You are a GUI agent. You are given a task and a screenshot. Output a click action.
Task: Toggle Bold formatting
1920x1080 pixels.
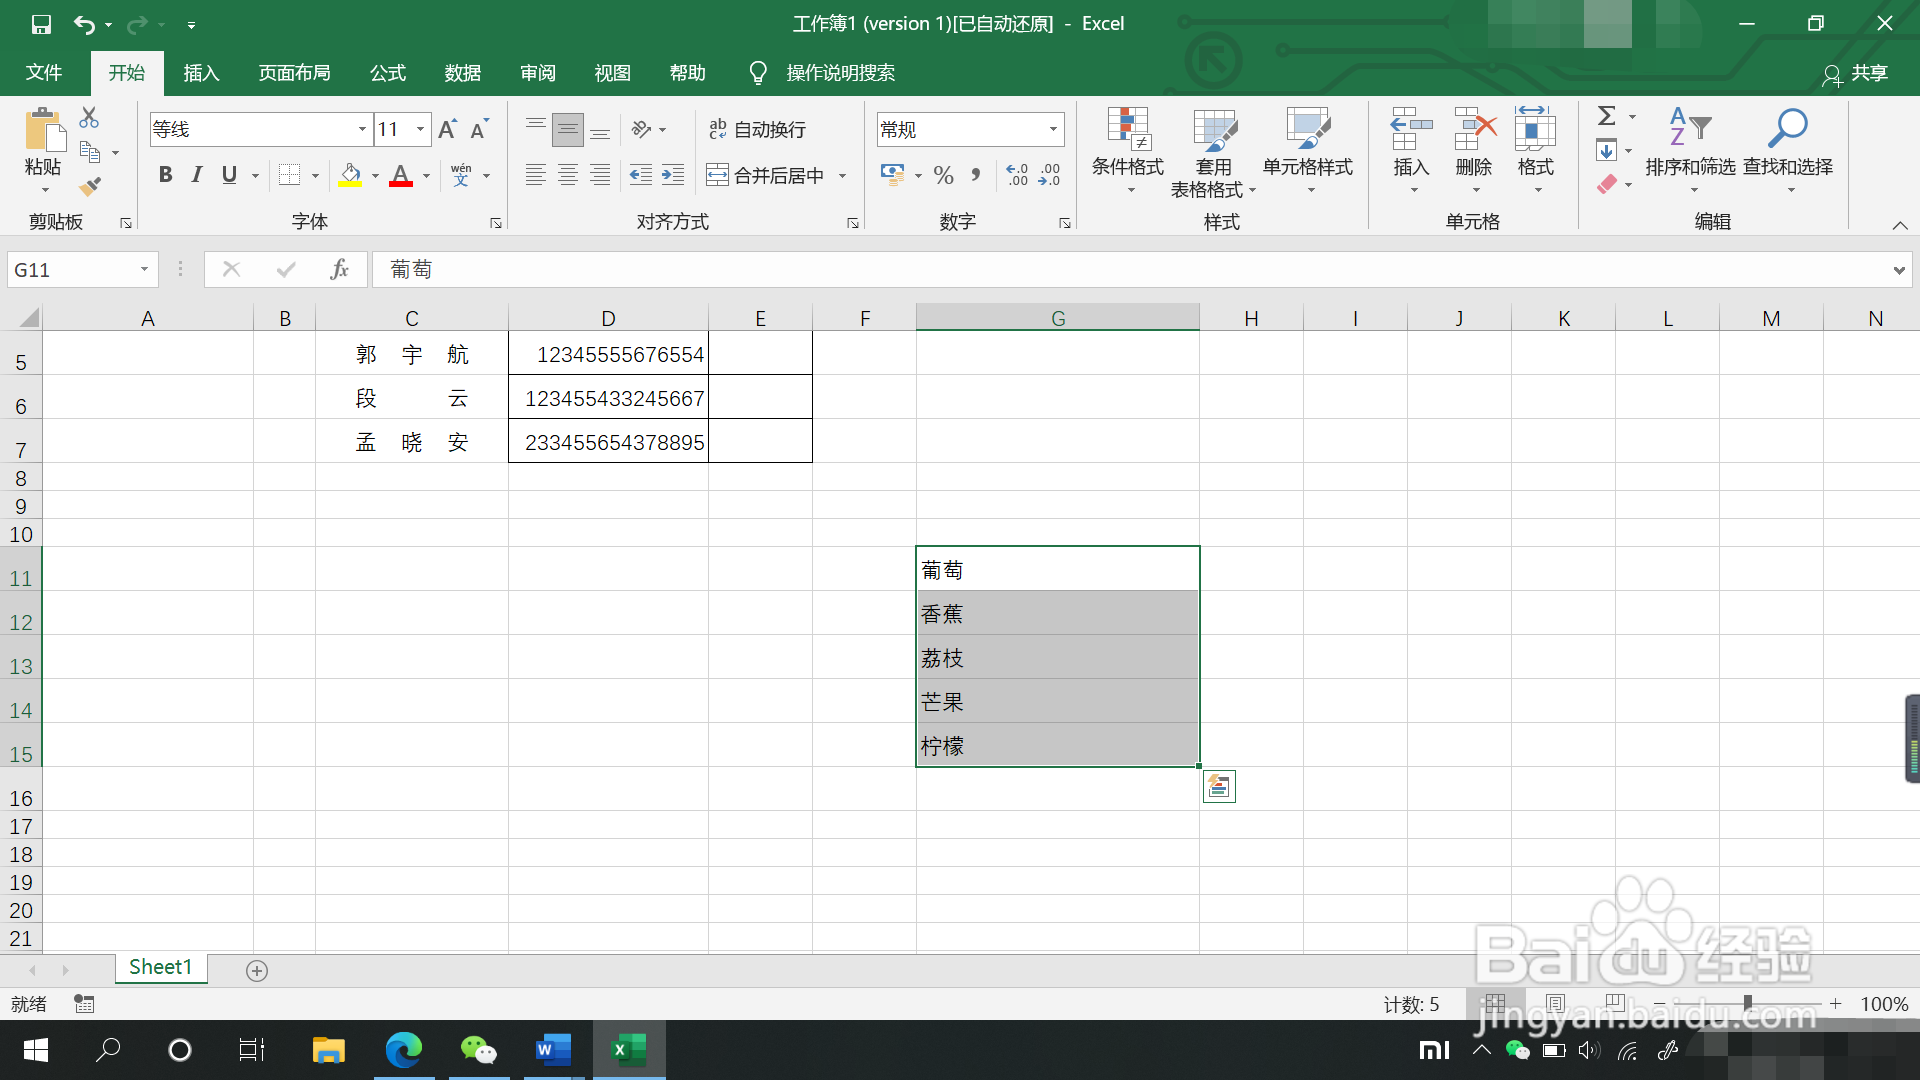tap(166, 175)
